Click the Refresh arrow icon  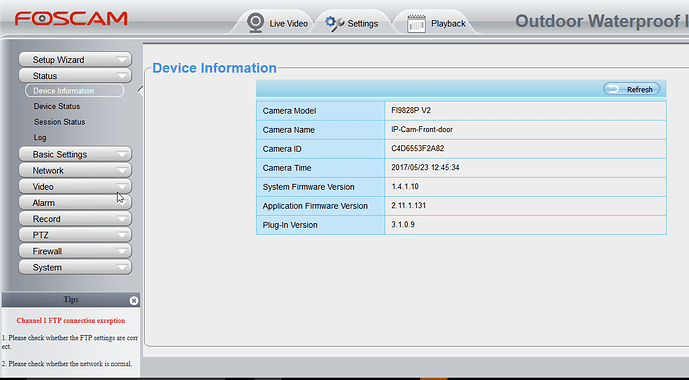pos(613,89)
